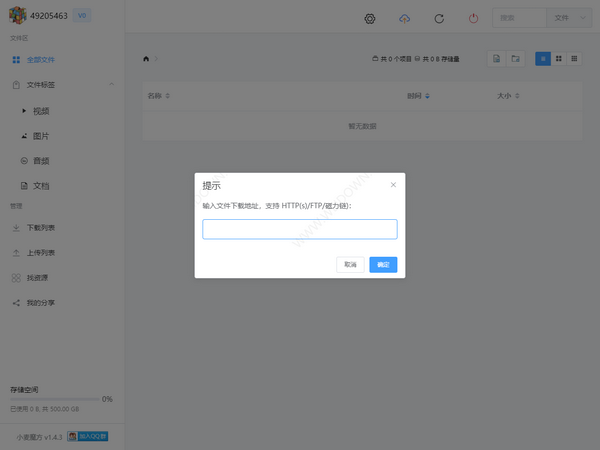Click the 确定 button
Screen dimensions: 600x450
tap(383, 265)
